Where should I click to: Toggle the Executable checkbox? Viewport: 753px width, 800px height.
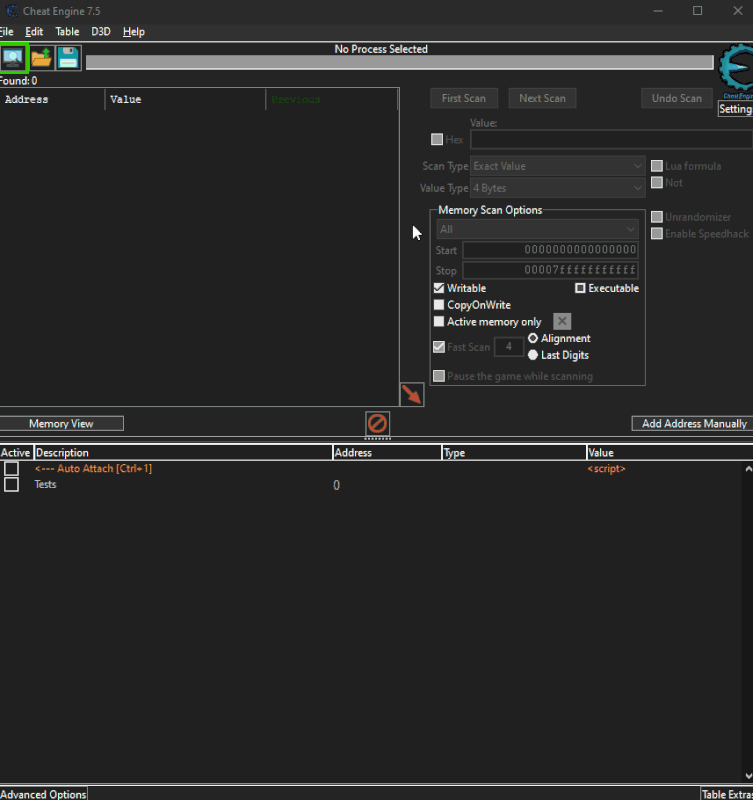coord(580,288)
